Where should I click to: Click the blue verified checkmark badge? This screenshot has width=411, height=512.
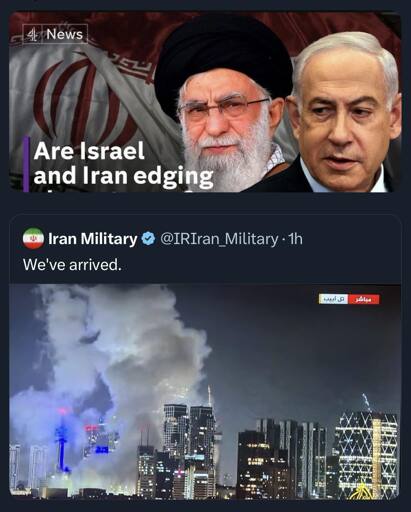(x=148, y=239)
